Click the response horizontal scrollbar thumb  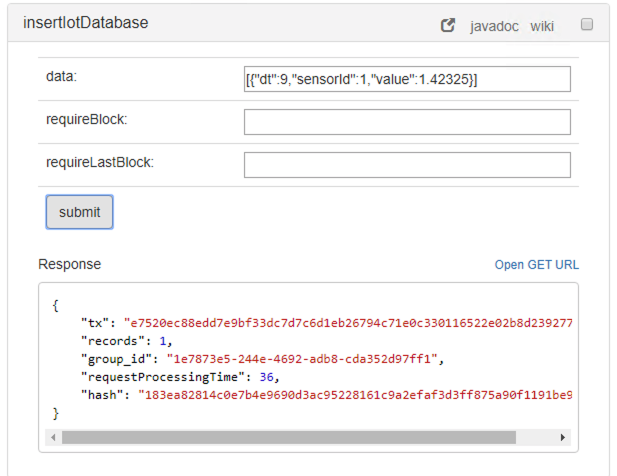[x=289, y=437]
